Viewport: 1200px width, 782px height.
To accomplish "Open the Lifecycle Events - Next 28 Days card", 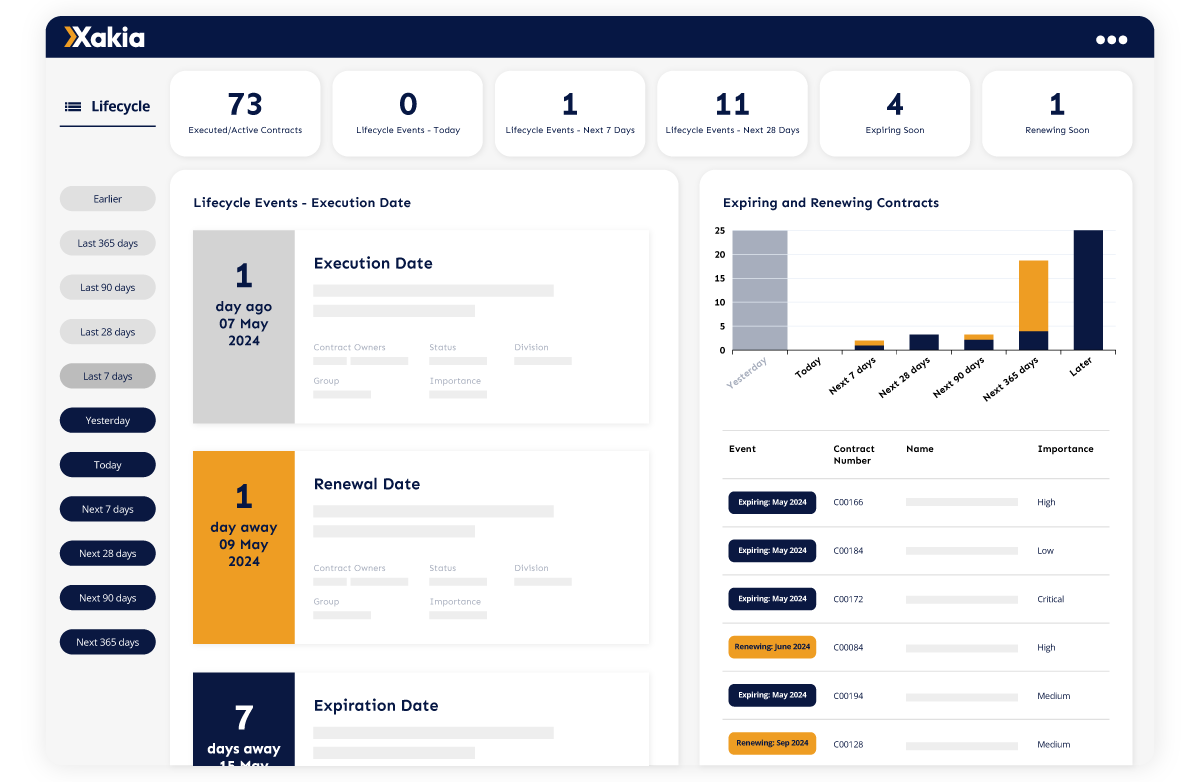I will [732, 113].
